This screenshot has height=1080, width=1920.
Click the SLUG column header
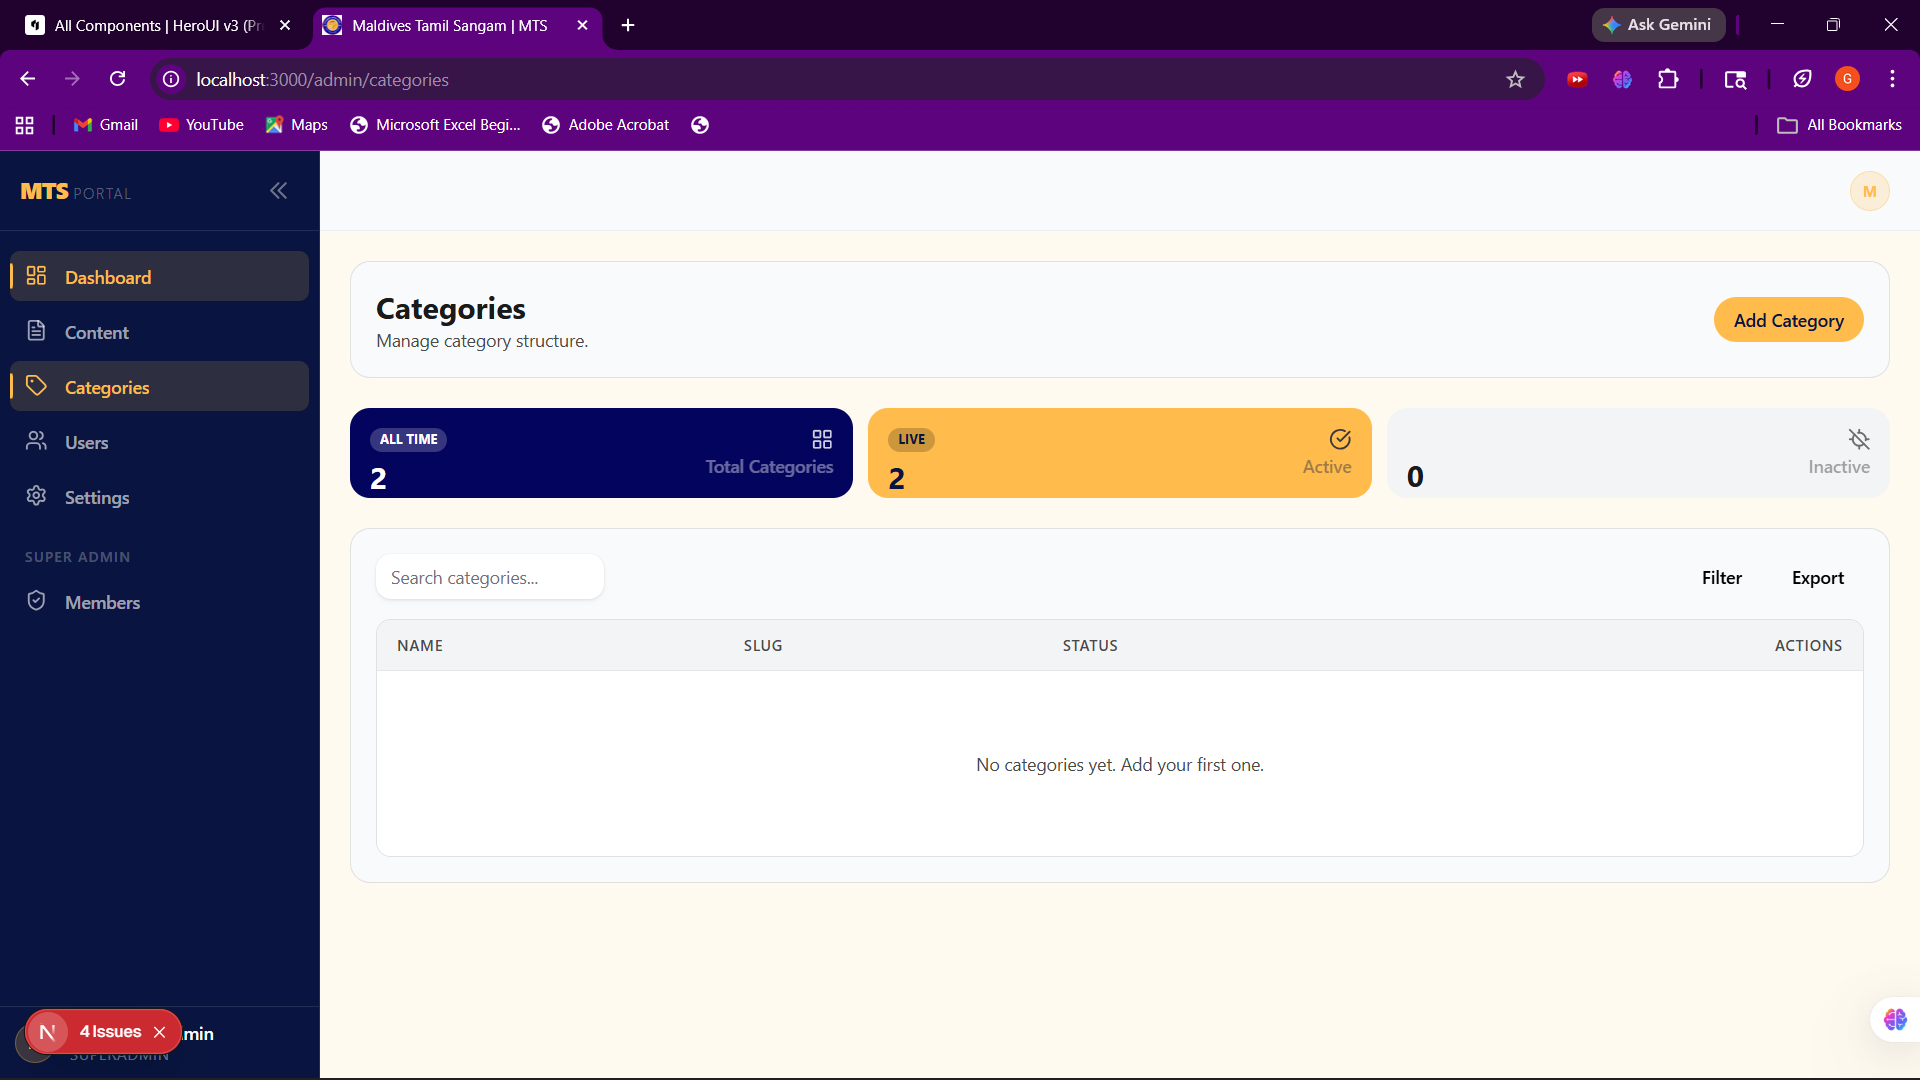pyautogui.click(x=763, y=646)
